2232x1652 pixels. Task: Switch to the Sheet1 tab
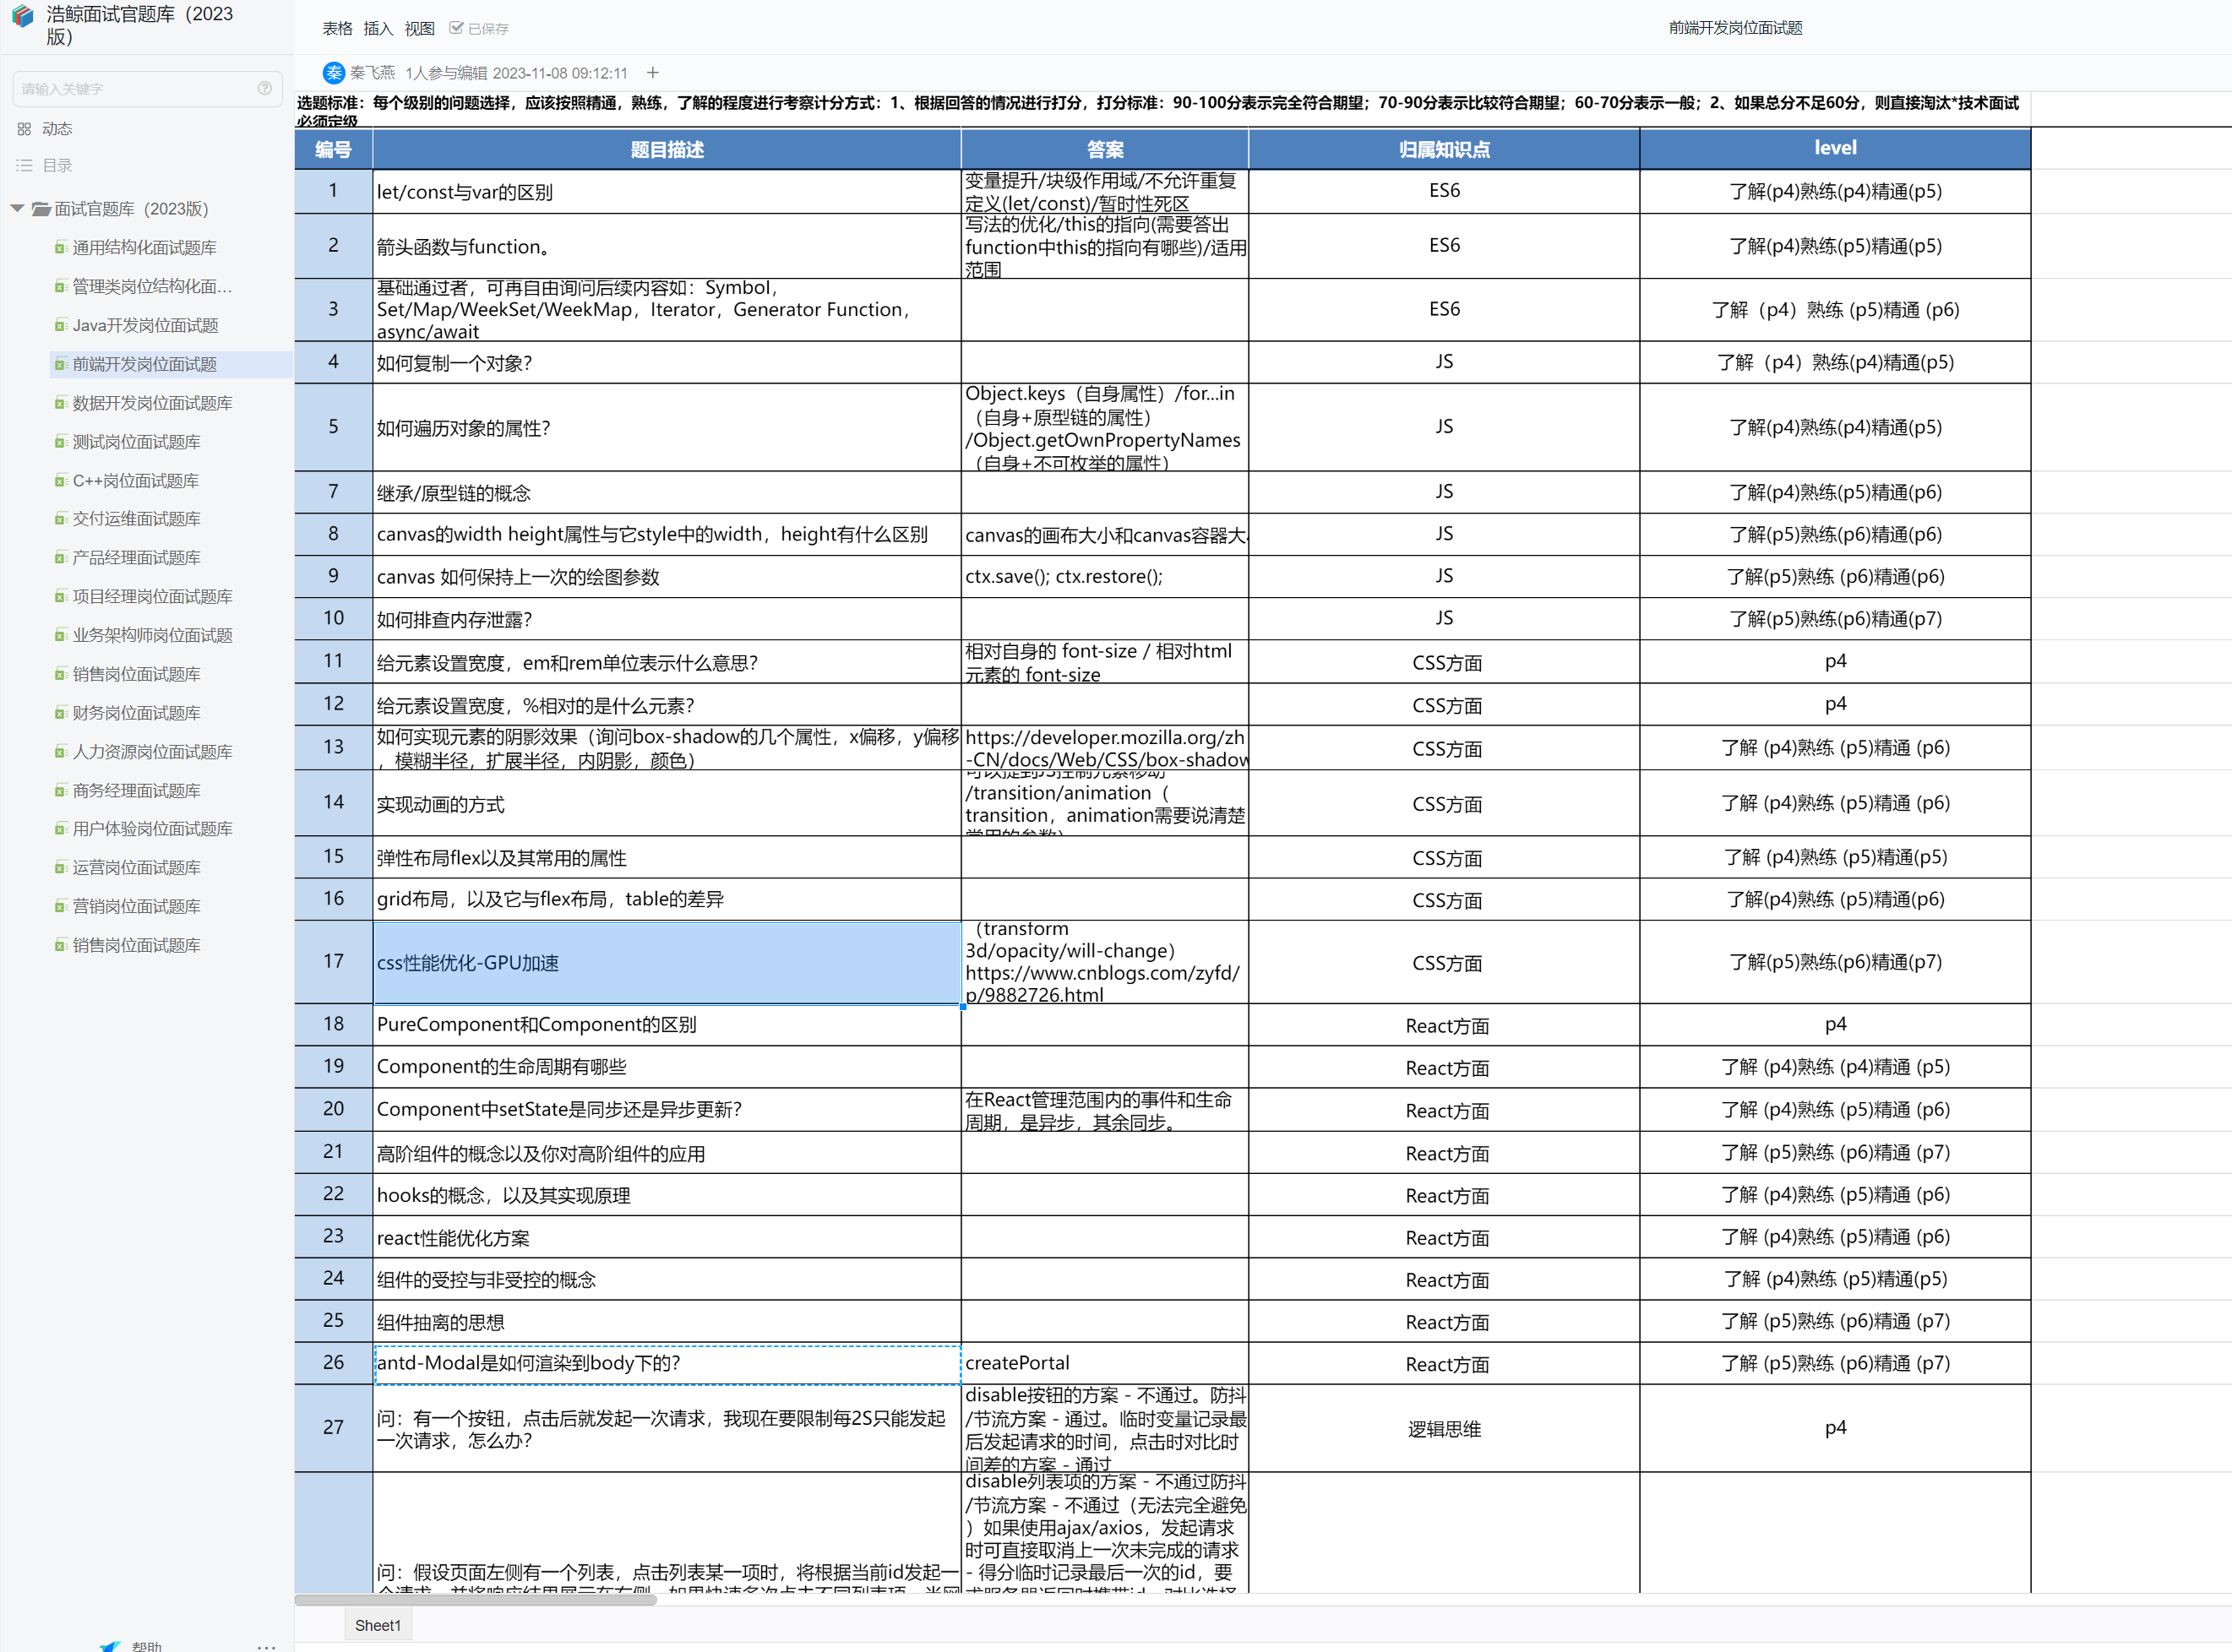377,1625
